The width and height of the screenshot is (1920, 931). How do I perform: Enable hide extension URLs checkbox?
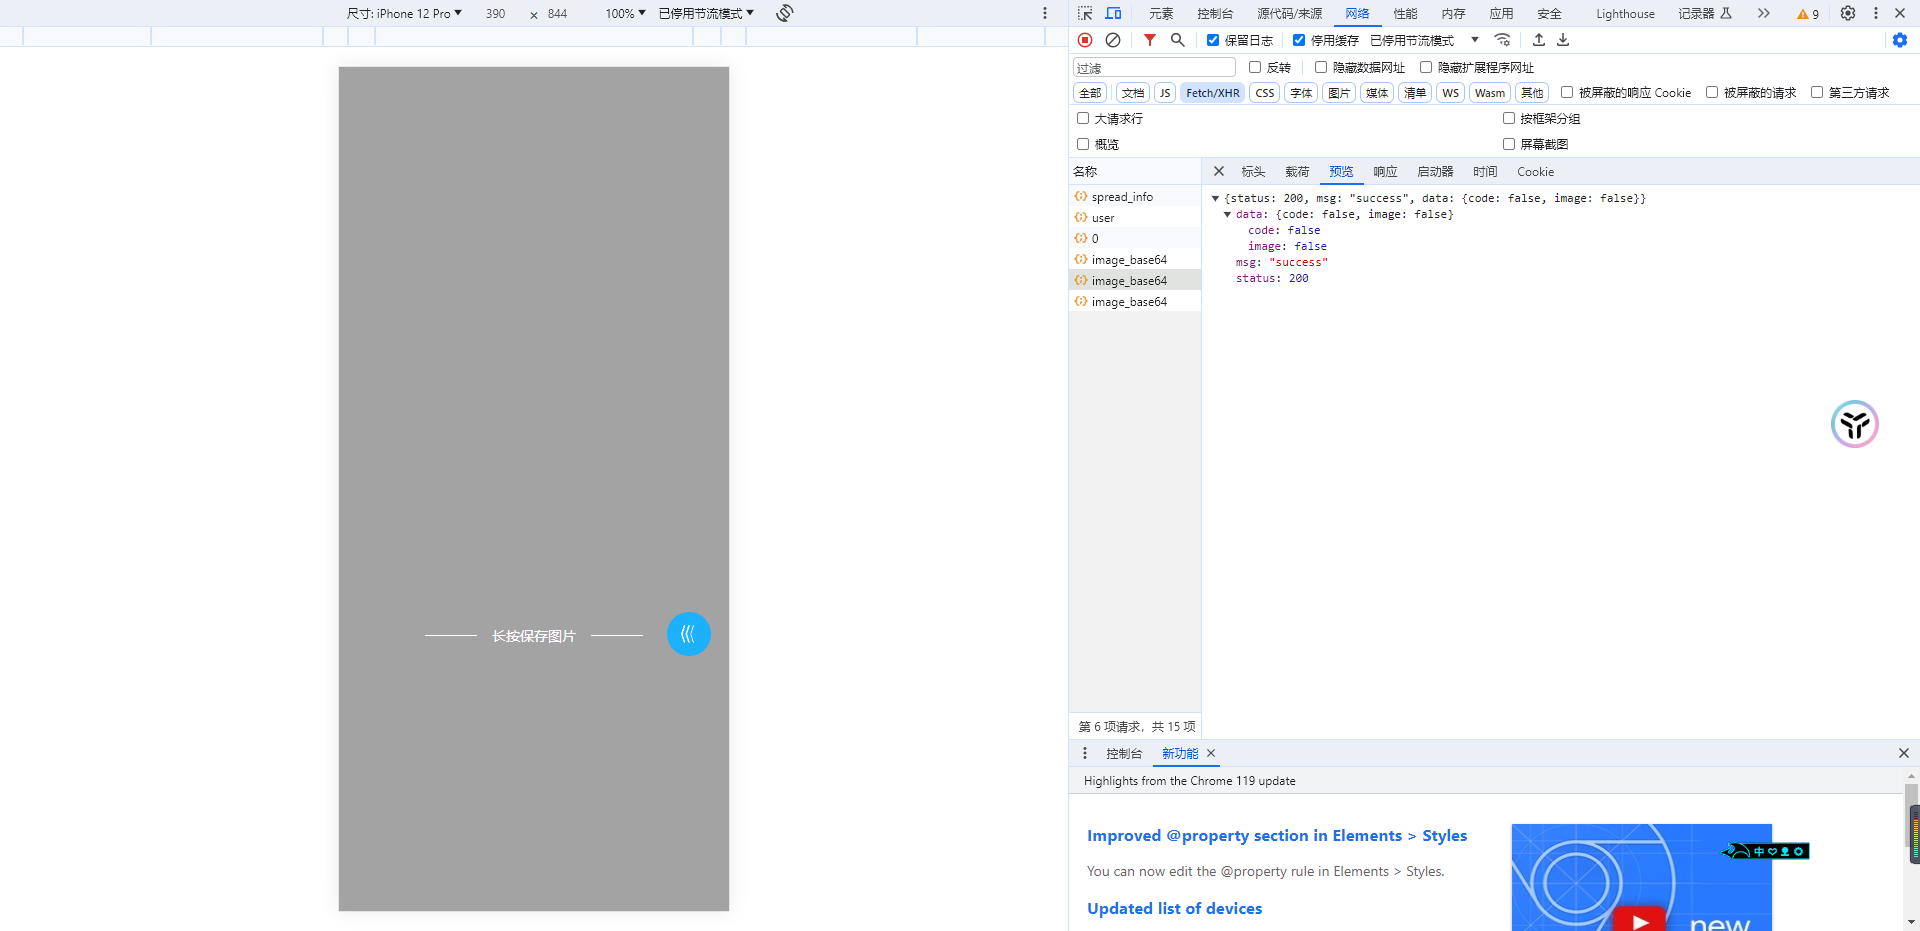click(1426, 67)
